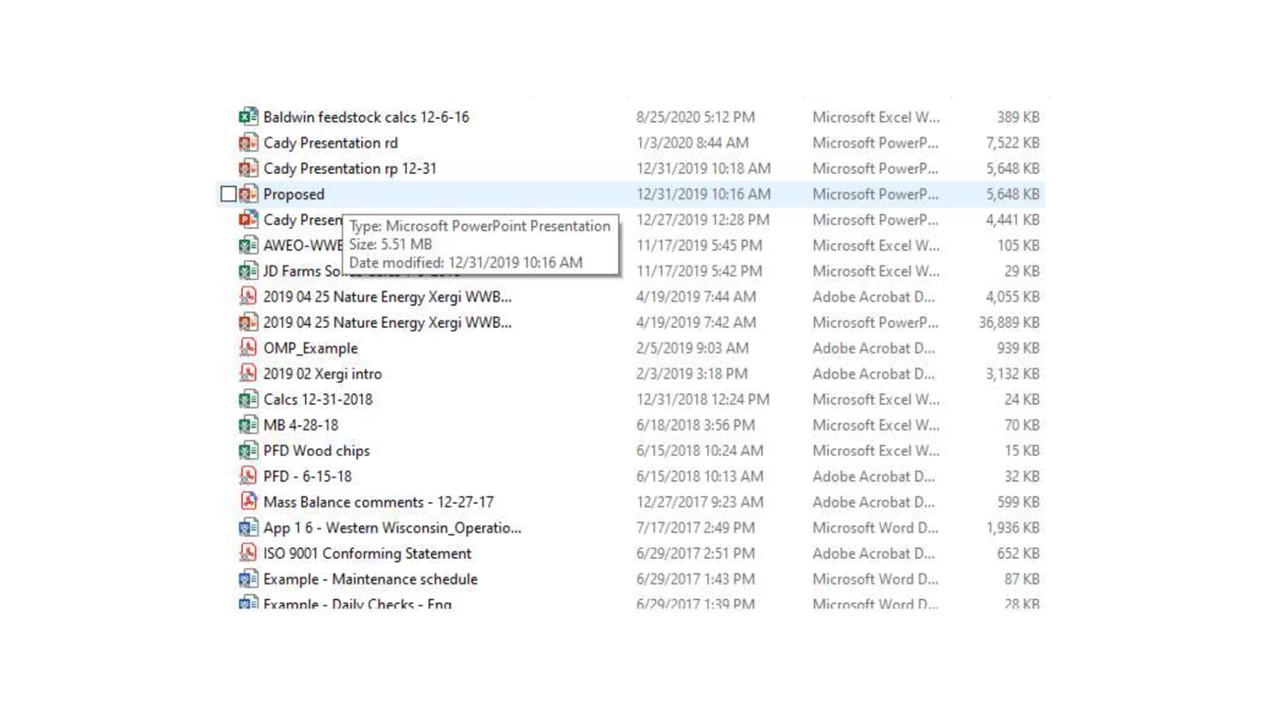Click the size value 3,132 KB
Viewport: 1280px width, 720px height.
click(1013, 373)
